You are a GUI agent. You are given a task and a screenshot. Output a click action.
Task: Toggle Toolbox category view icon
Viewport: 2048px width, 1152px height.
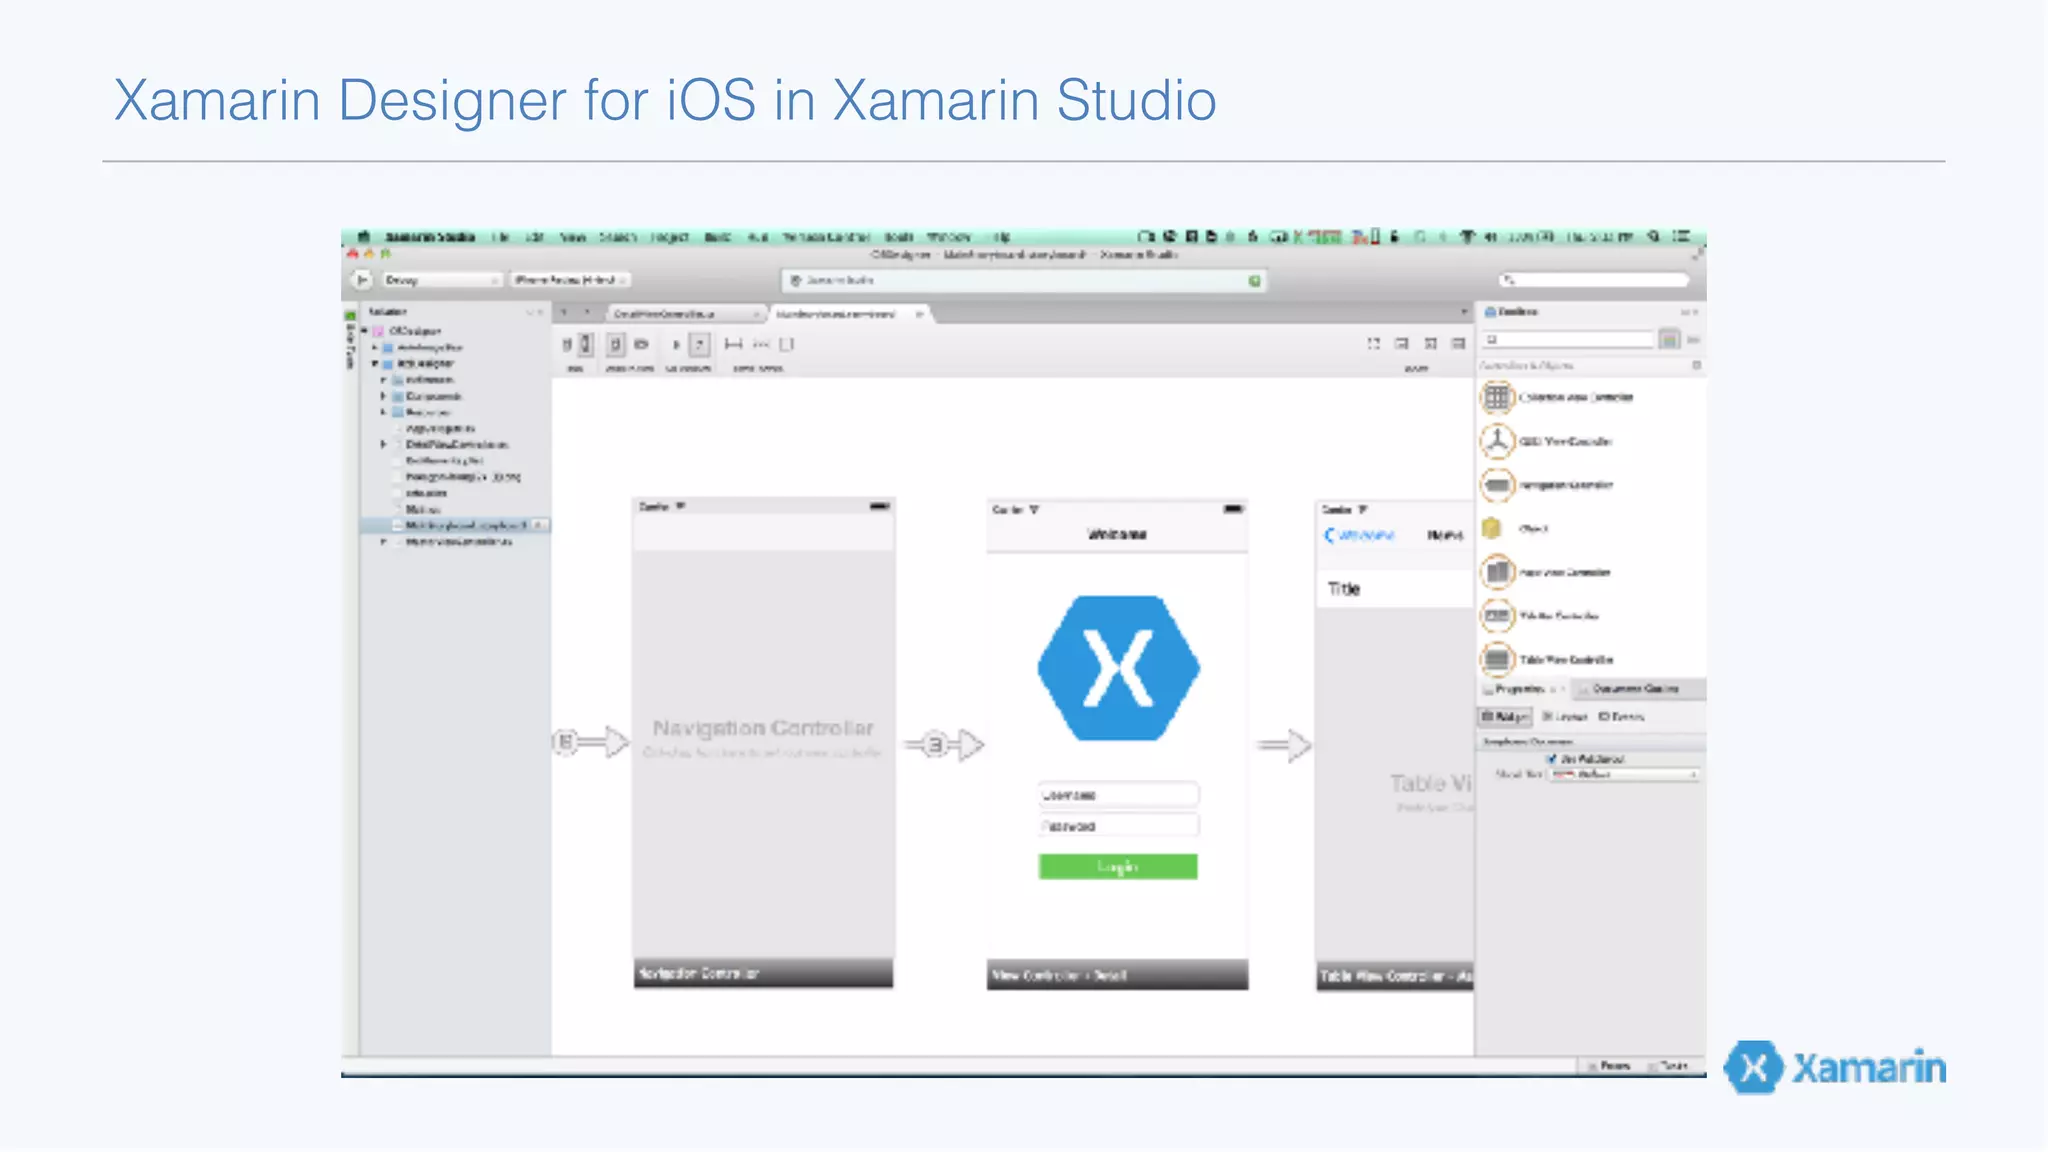1669,340
